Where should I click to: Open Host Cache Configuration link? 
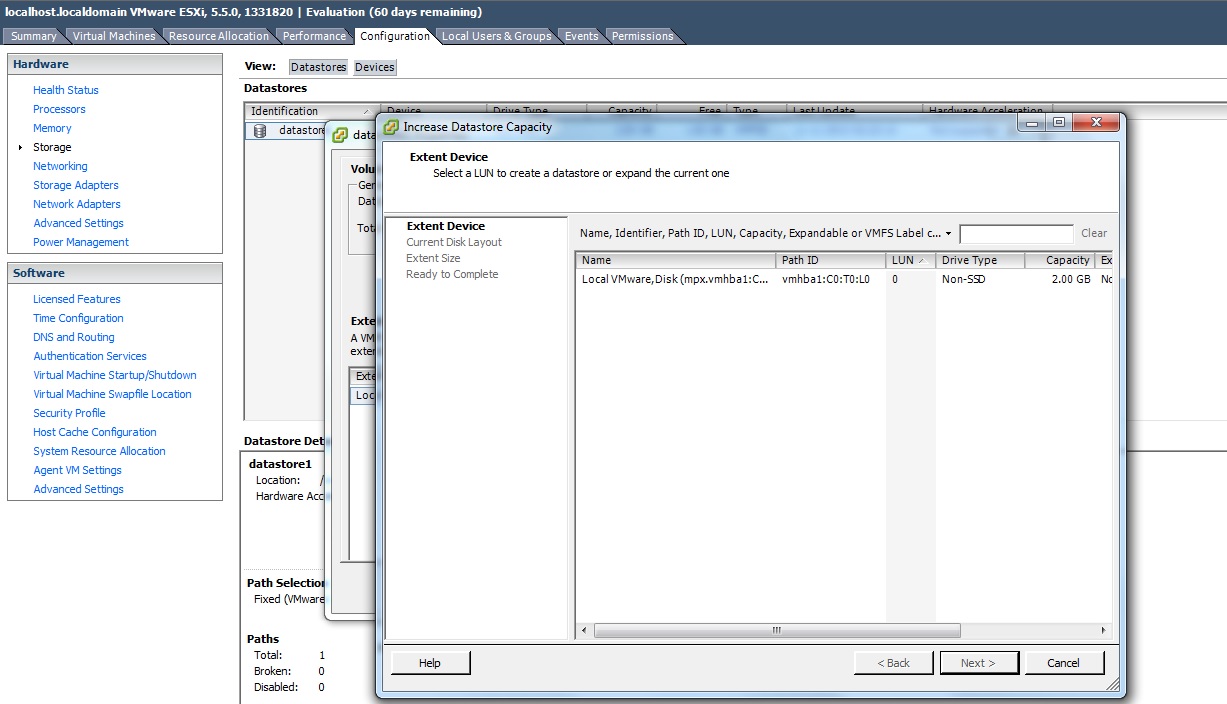tap(95, 432)
